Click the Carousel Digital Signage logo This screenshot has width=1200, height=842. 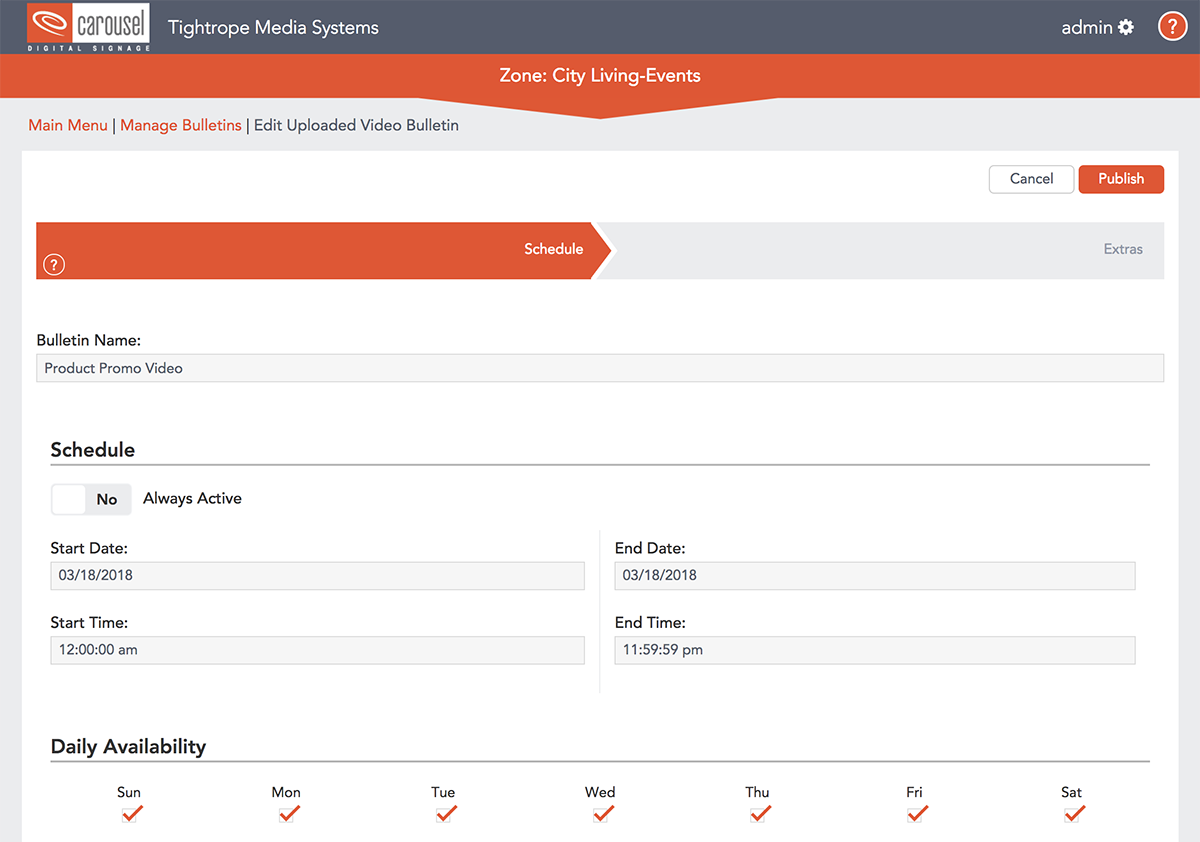(89, 27)
